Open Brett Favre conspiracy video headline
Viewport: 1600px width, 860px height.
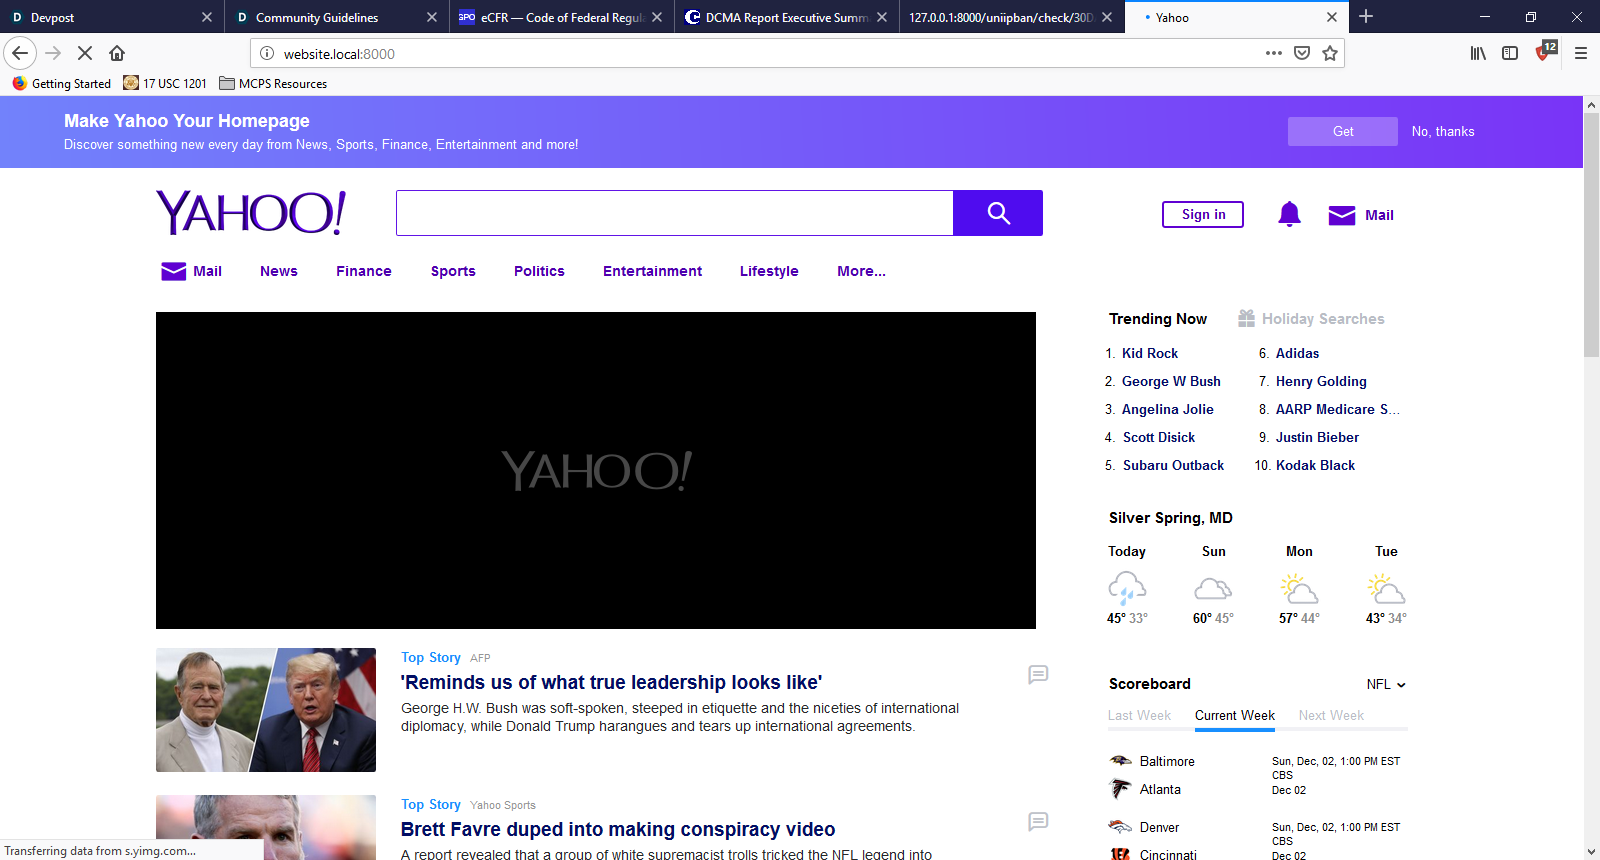618,829
